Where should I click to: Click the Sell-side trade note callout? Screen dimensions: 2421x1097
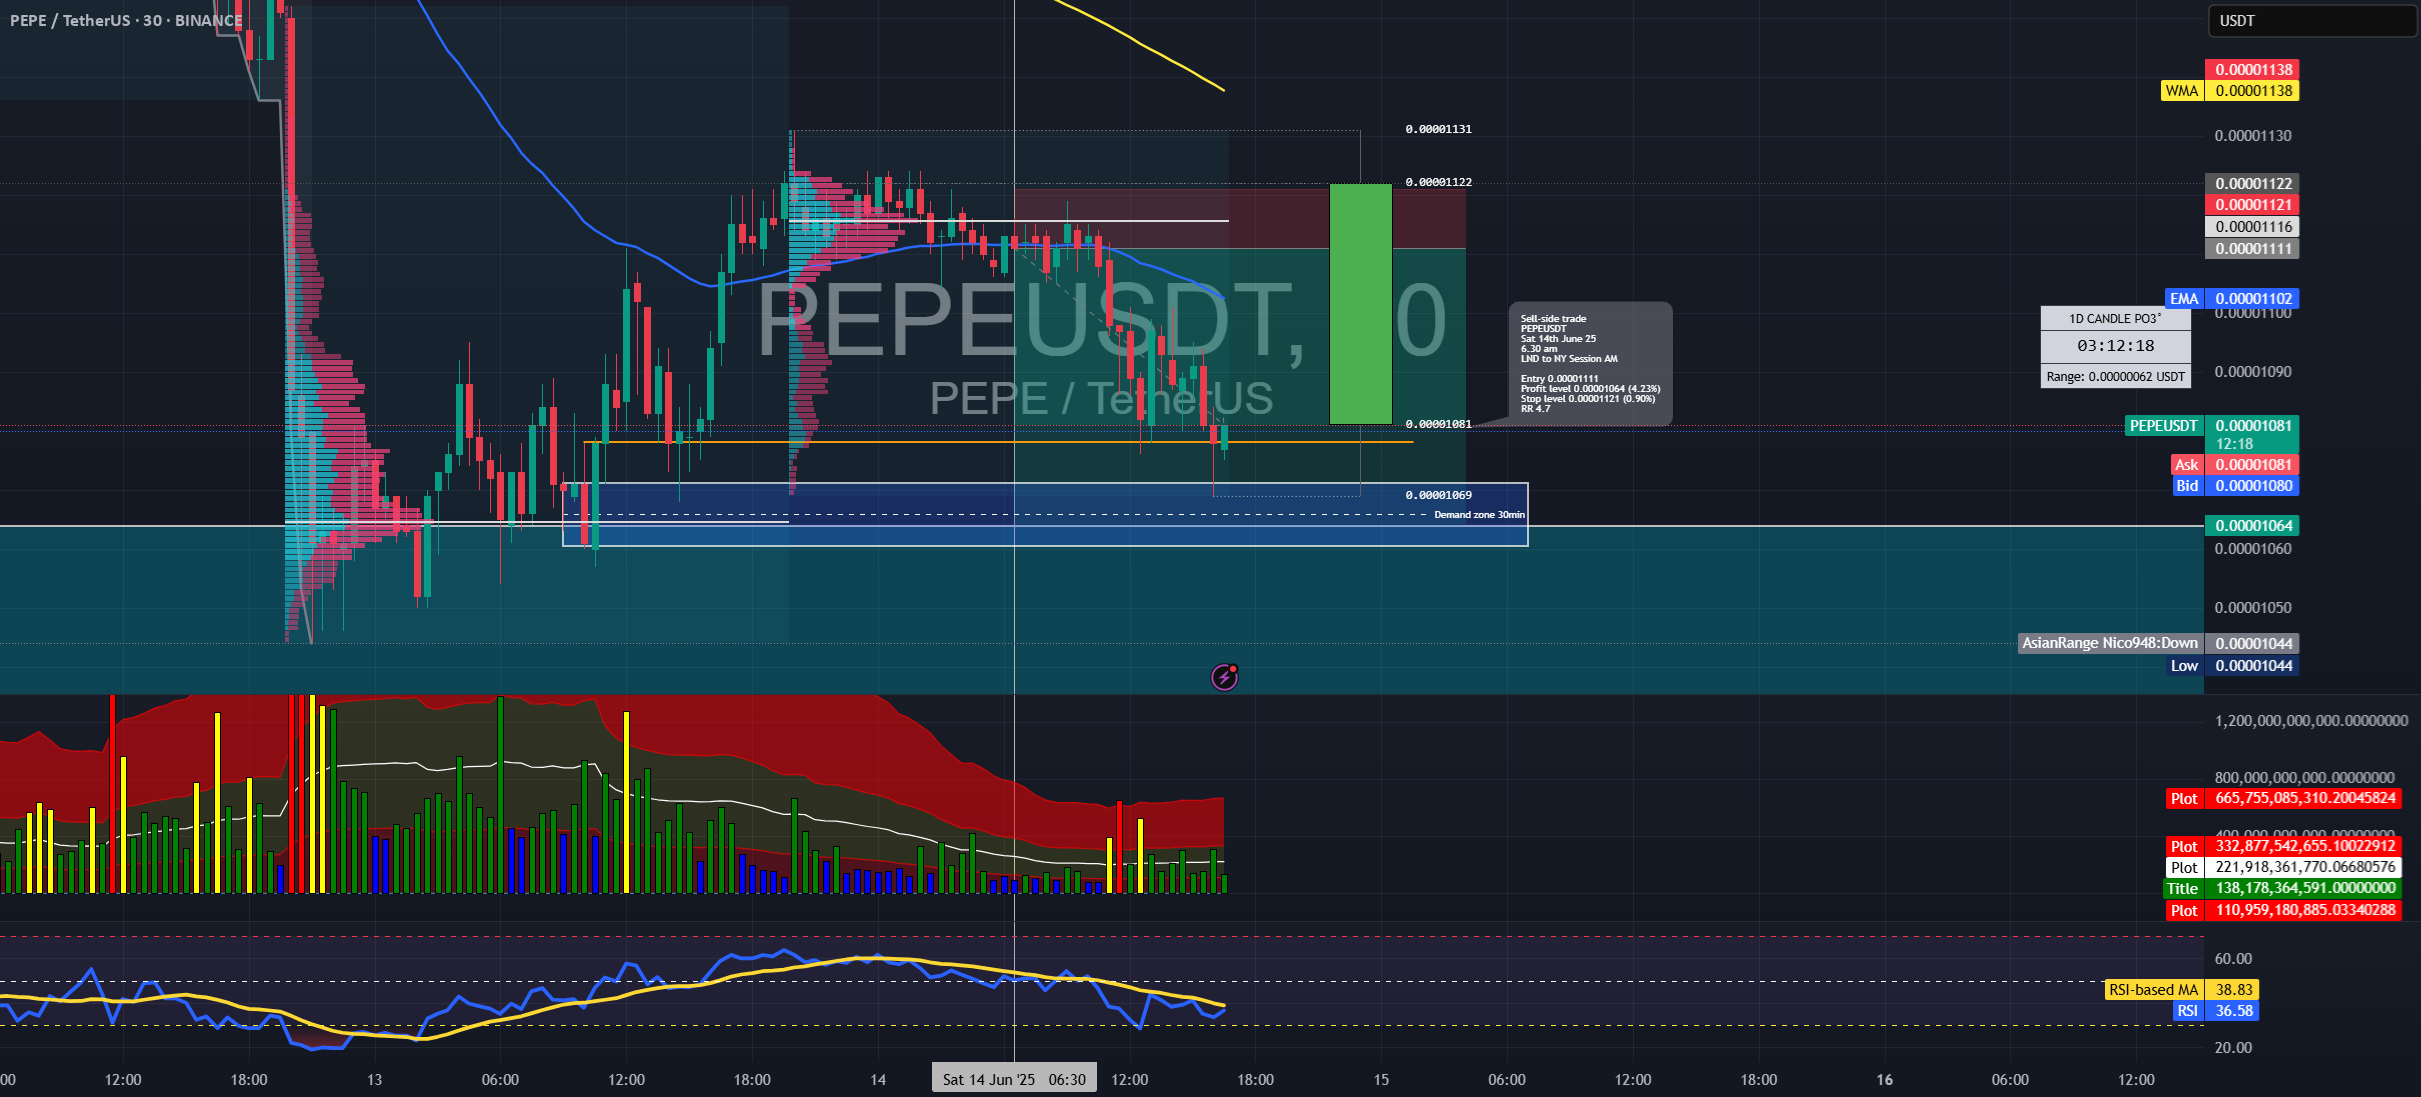point(1590,363)
